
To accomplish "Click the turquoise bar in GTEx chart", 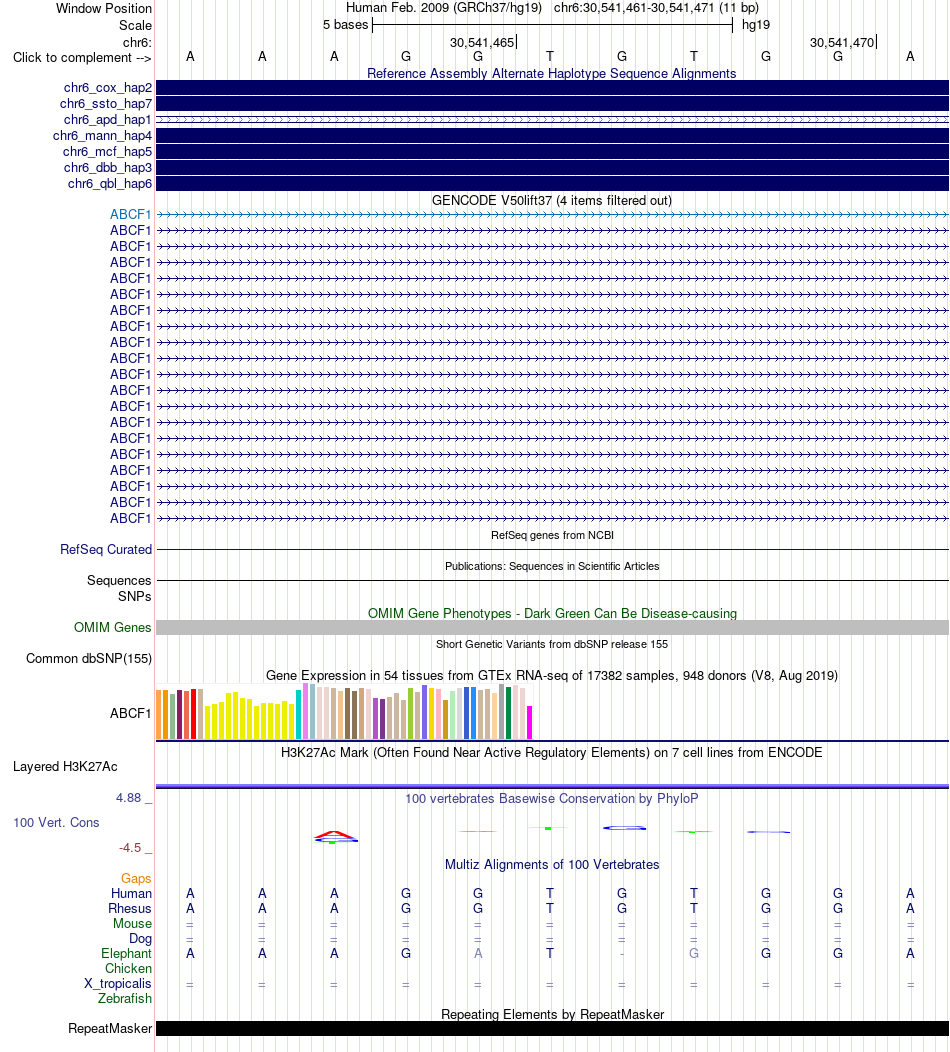I will (299, 715).
